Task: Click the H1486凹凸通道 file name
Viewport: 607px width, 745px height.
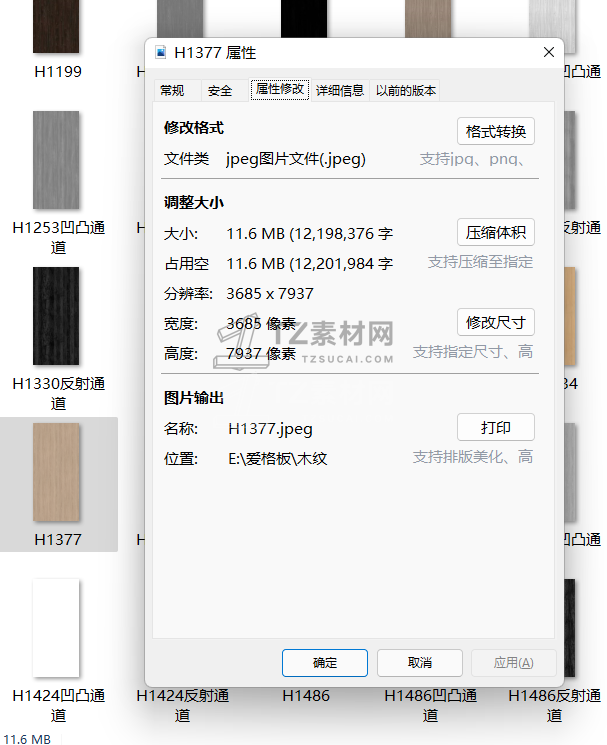Action: (x=430, y=706)
